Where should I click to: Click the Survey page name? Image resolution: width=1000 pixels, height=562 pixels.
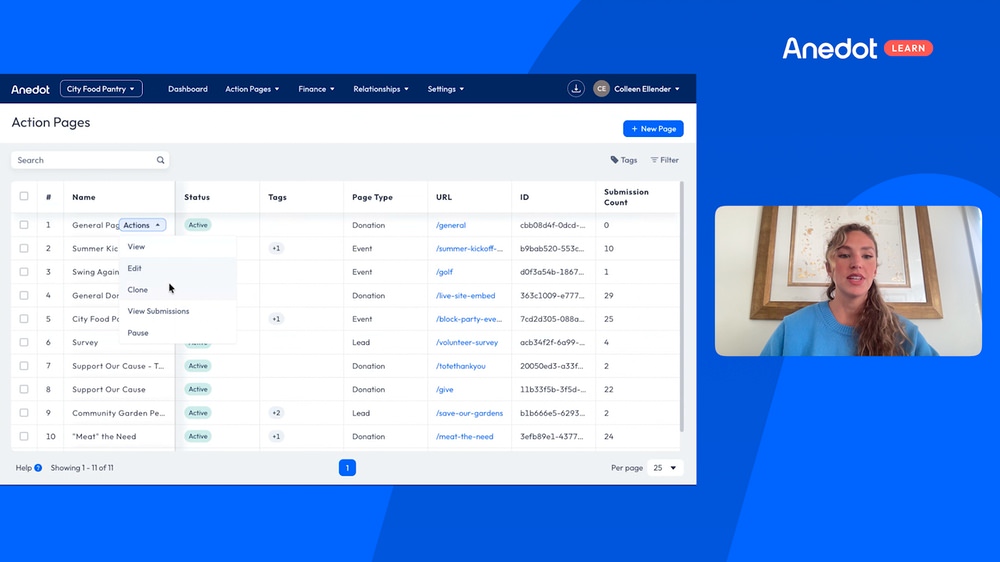[85, 342]
